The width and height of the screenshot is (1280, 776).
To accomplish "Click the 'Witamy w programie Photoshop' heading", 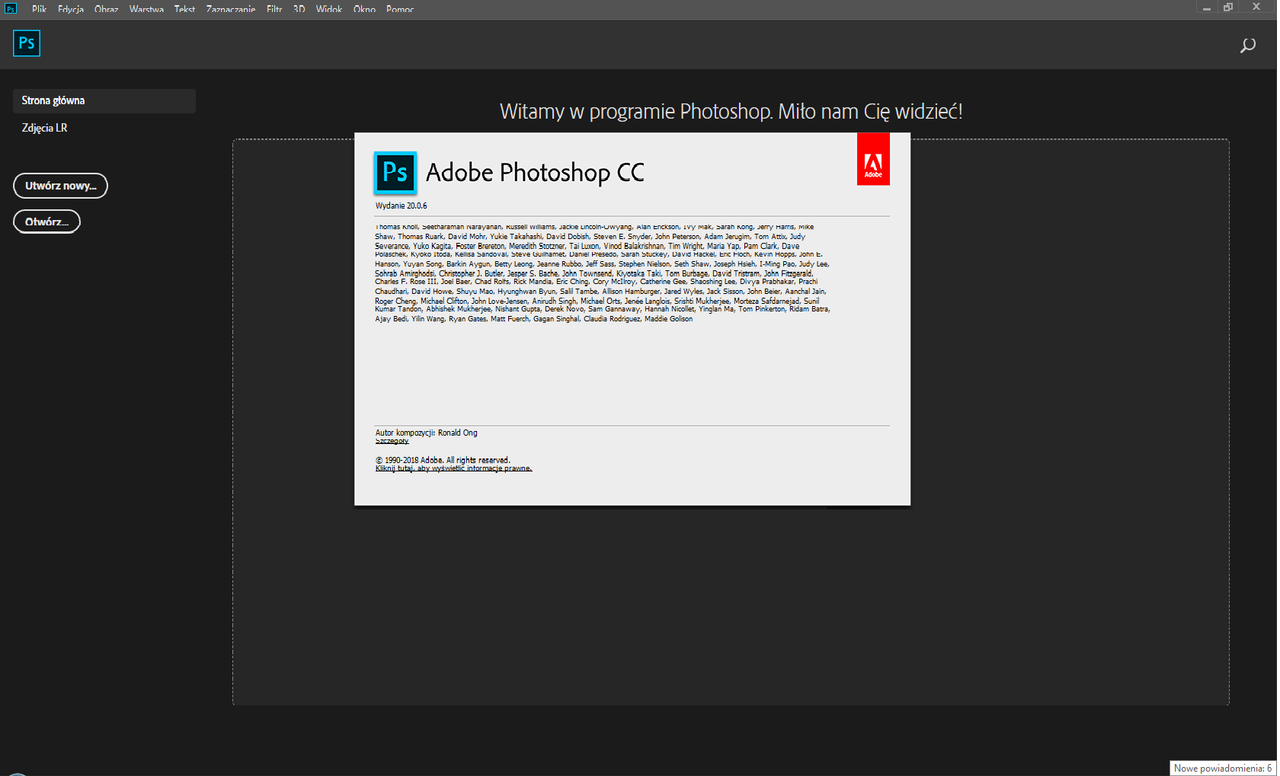I will [x=731, y=111].
